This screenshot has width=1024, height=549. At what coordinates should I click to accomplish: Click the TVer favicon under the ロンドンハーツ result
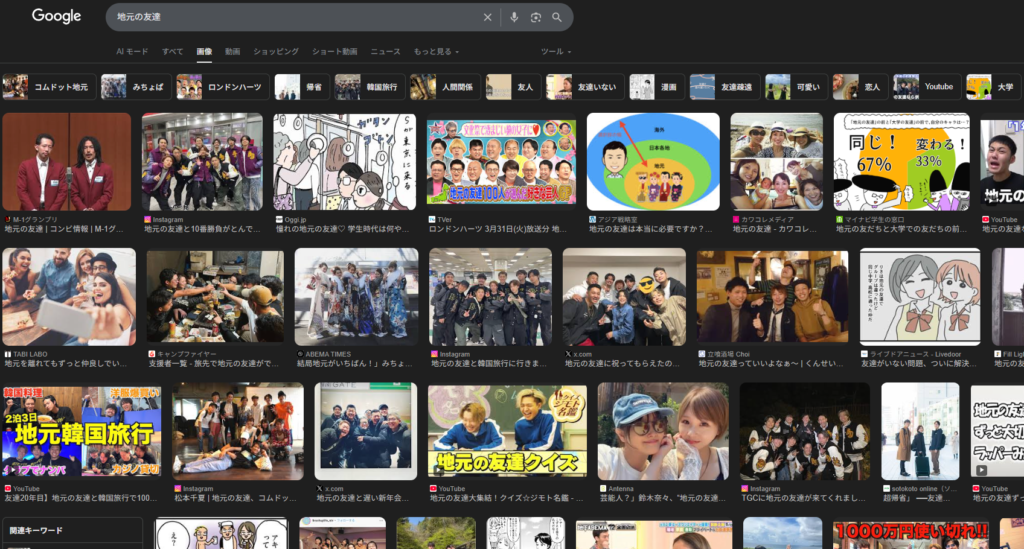pos(431,219)
